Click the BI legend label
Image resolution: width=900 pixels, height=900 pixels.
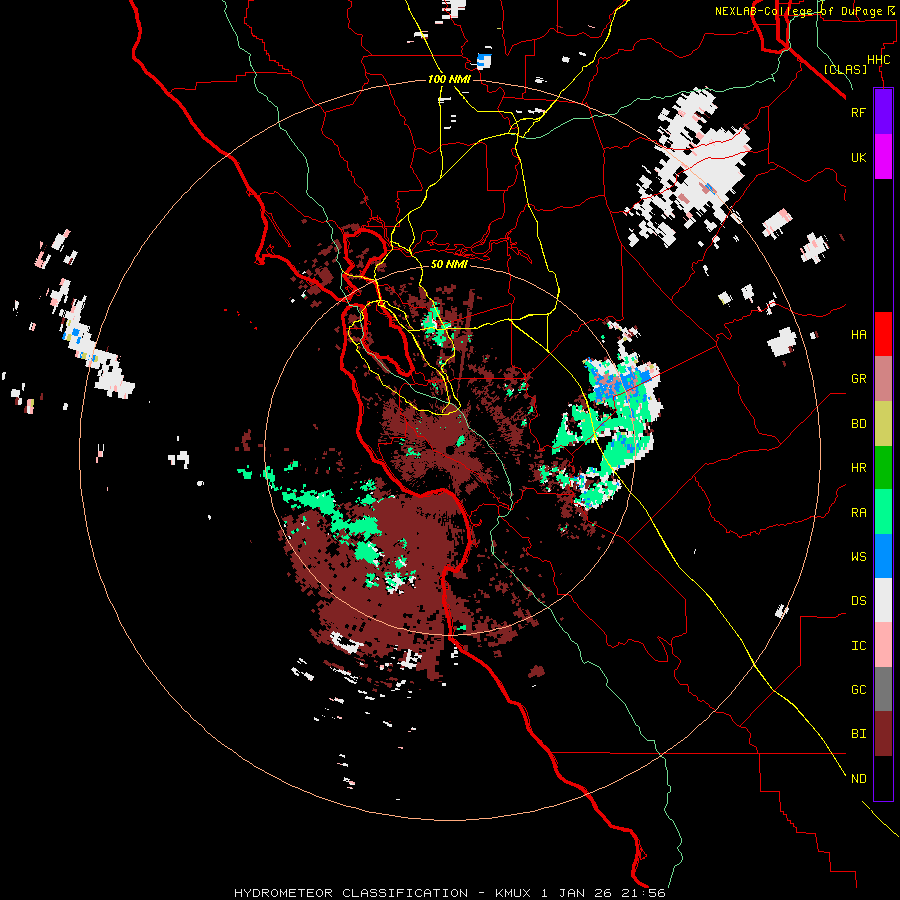click(x=858, y=734)
